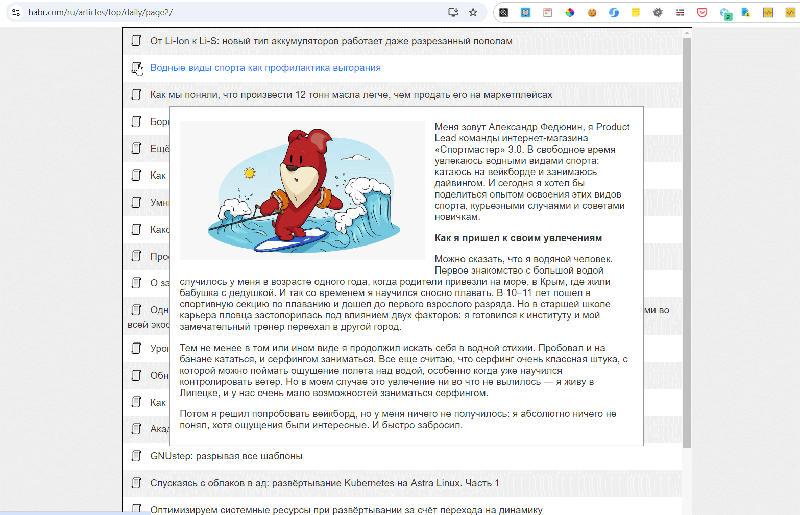The height and width of the screenshot is (515, 800).
Task: Click paragraph starting 'Потом я решил попробовать вейкборд'
Action: click(x=398, y=420)
